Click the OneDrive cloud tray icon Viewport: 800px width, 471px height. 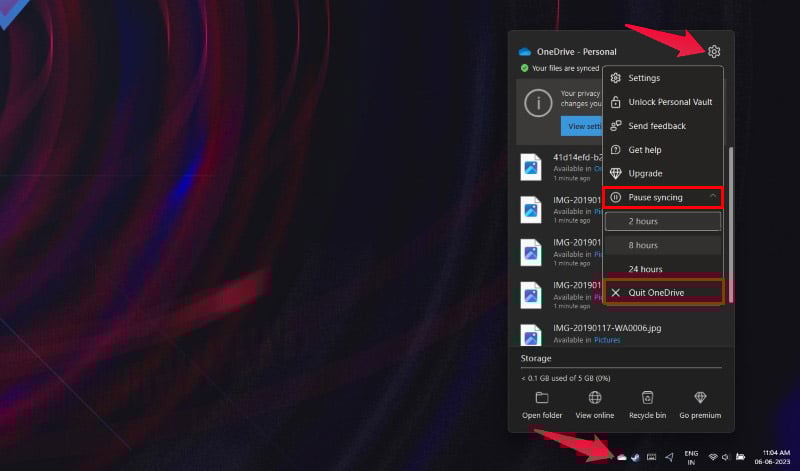click(621, 457)
